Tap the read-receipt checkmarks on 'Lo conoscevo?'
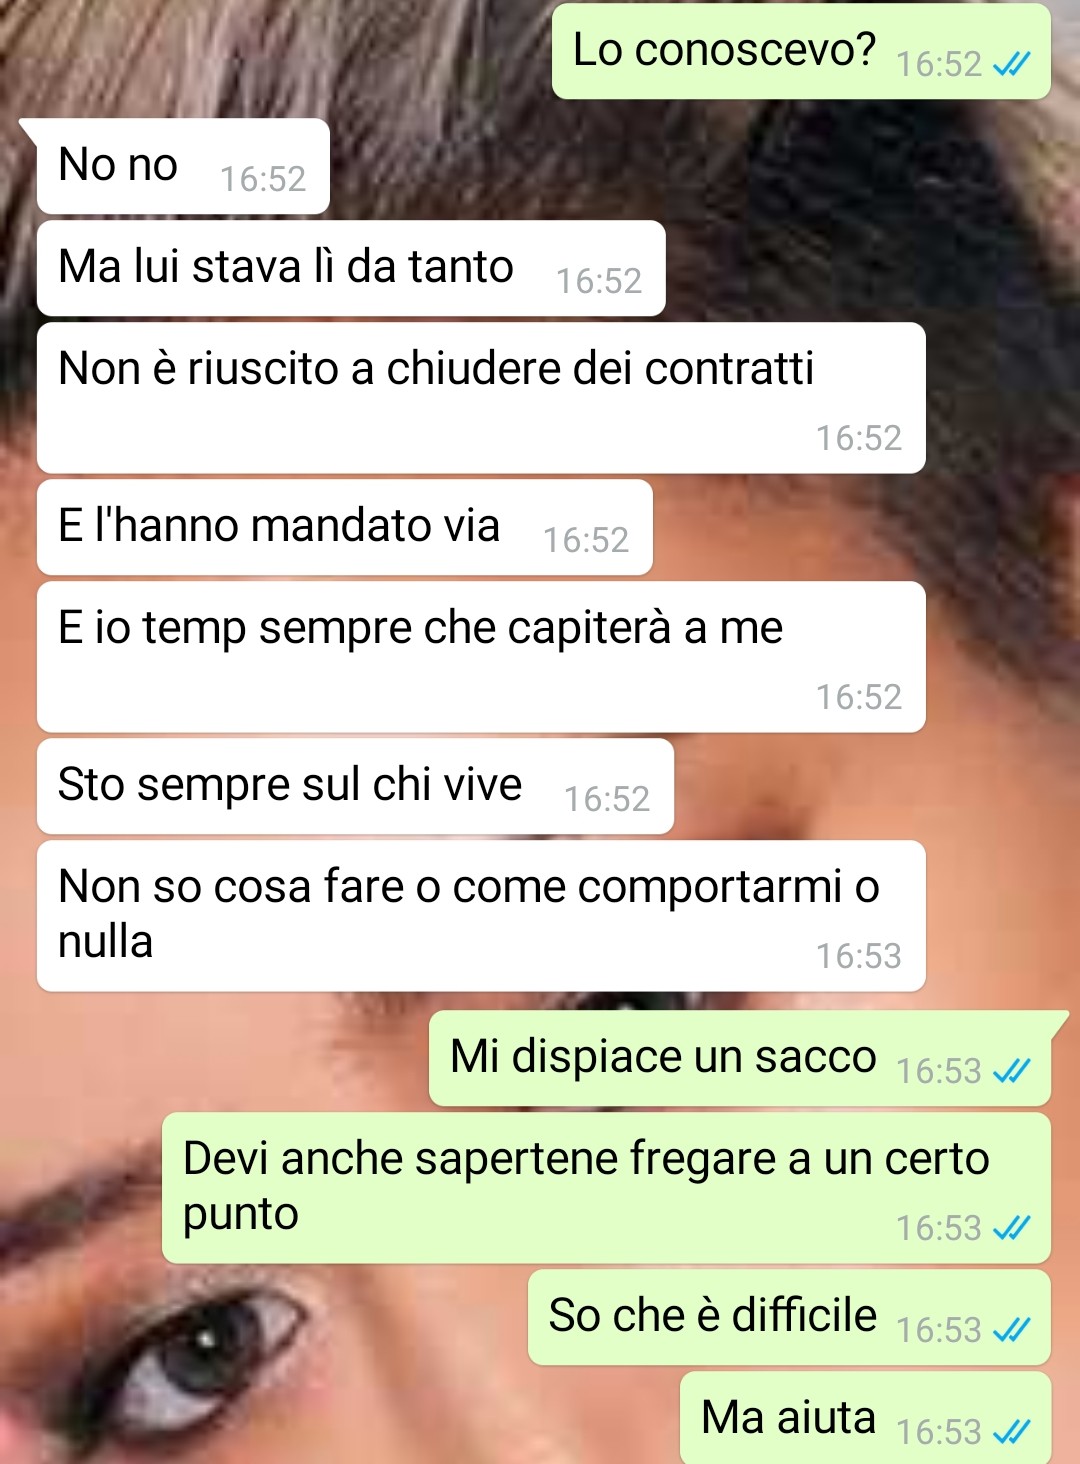The width and height of the screenshot is (1080, 1464). (1011, 65)
